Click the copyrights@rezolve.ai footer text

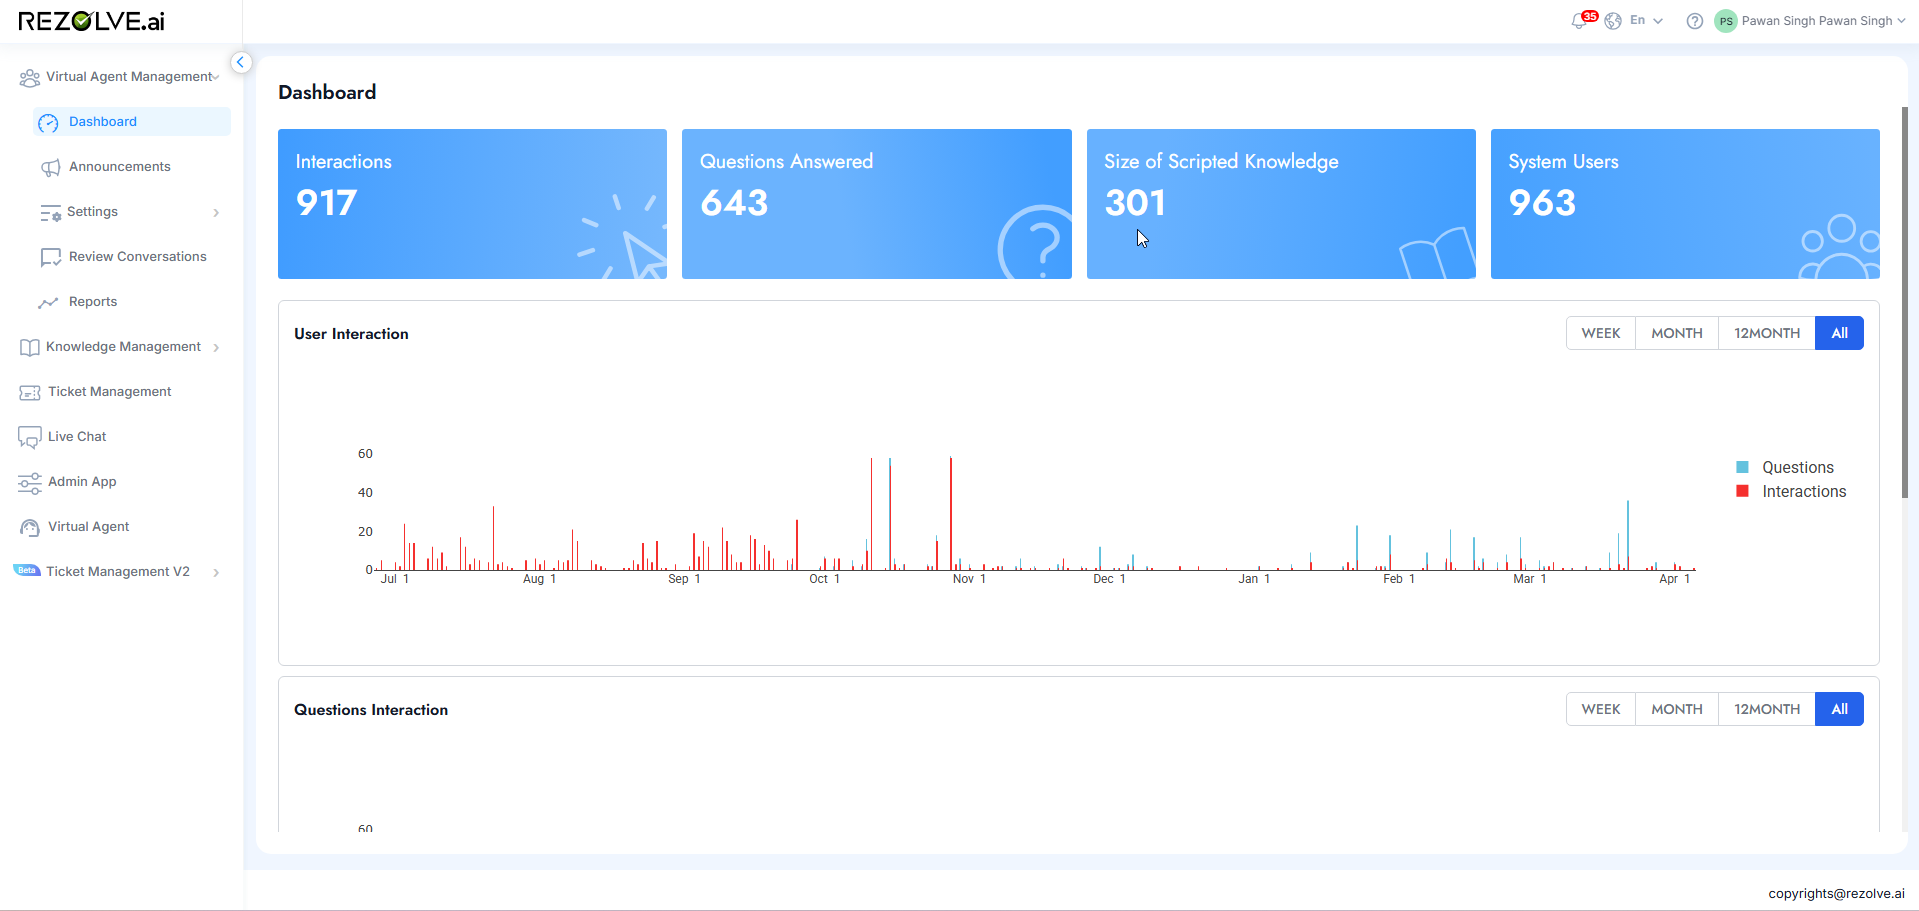(x=1836, y=894)
